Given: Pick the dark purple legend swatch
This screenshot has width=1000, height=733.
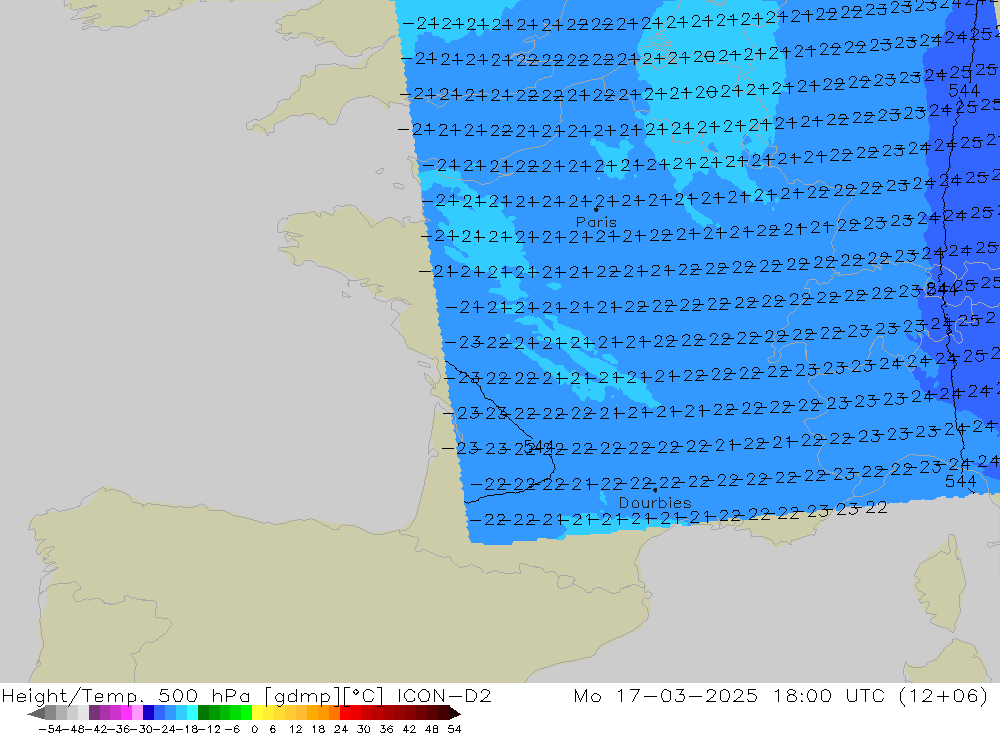Looking at the screenshot, I should [94, 713].
